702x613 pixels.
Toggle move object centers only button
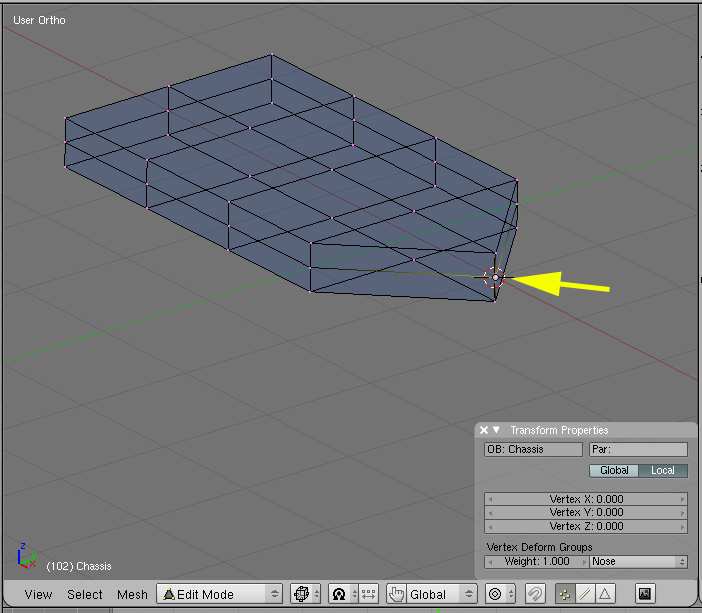(x=368, y=594)
